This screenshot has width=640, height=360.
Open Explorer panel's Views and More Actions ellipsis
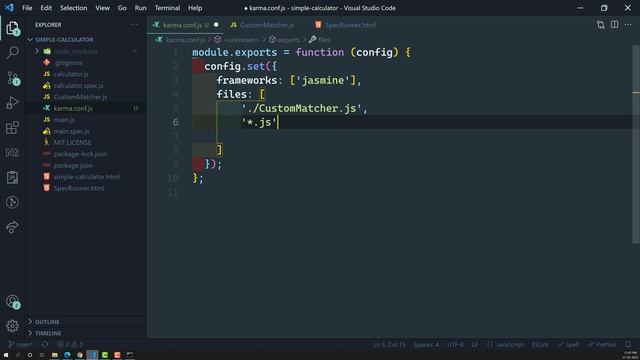coord(134,25)
